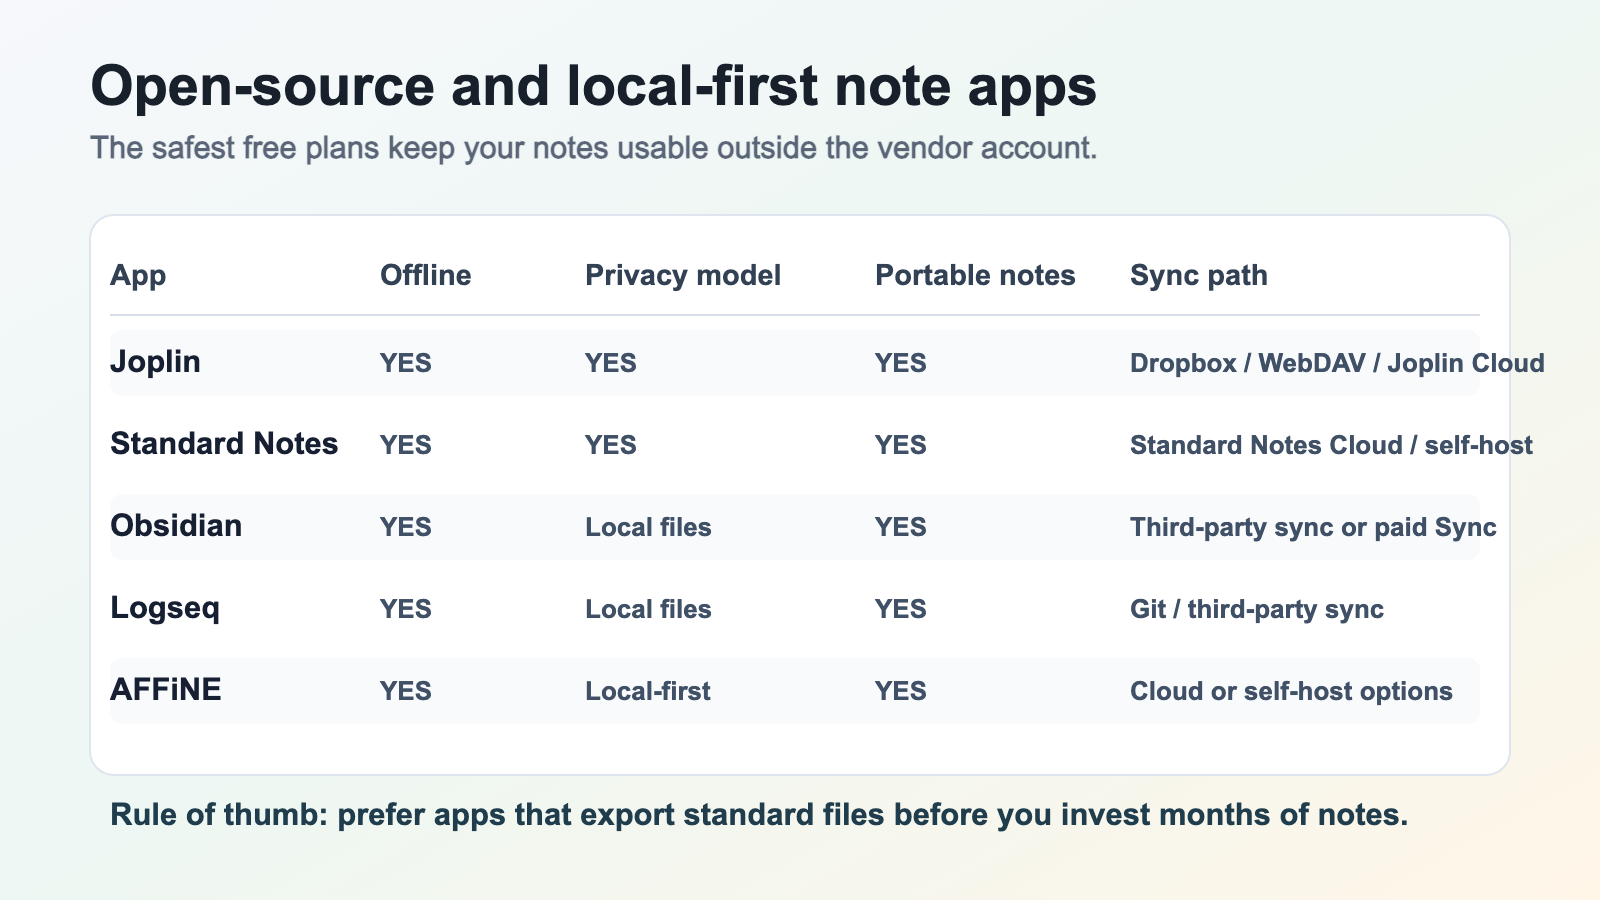Select the Obsidian app name

pyautogui.click(x=176, y=526)
